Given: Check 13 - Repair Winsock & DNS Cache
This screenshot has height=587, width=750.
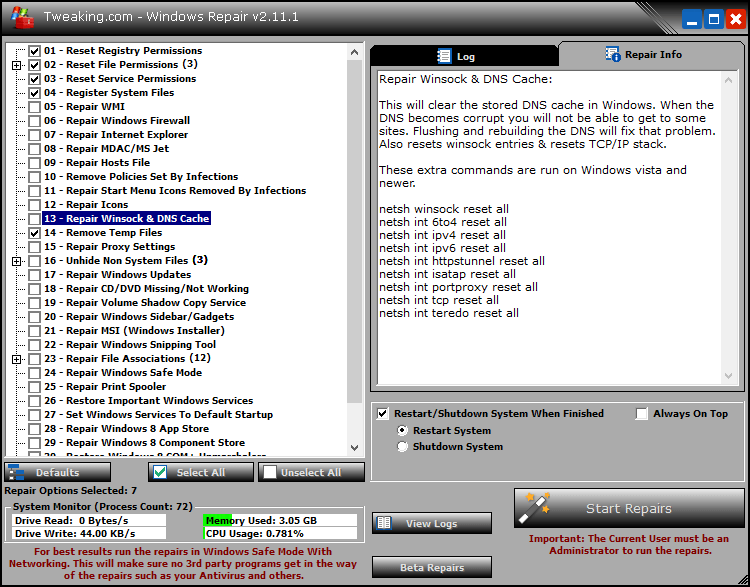Looking at the screenshot, I should (x=34, y=219).
